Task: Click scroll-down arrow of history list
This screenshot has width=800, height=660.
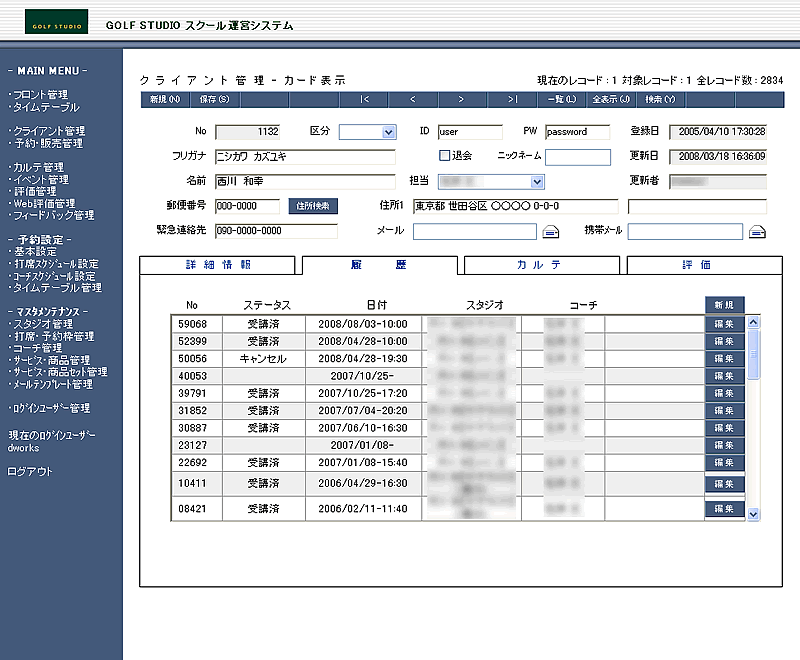Action: [754, 514]
